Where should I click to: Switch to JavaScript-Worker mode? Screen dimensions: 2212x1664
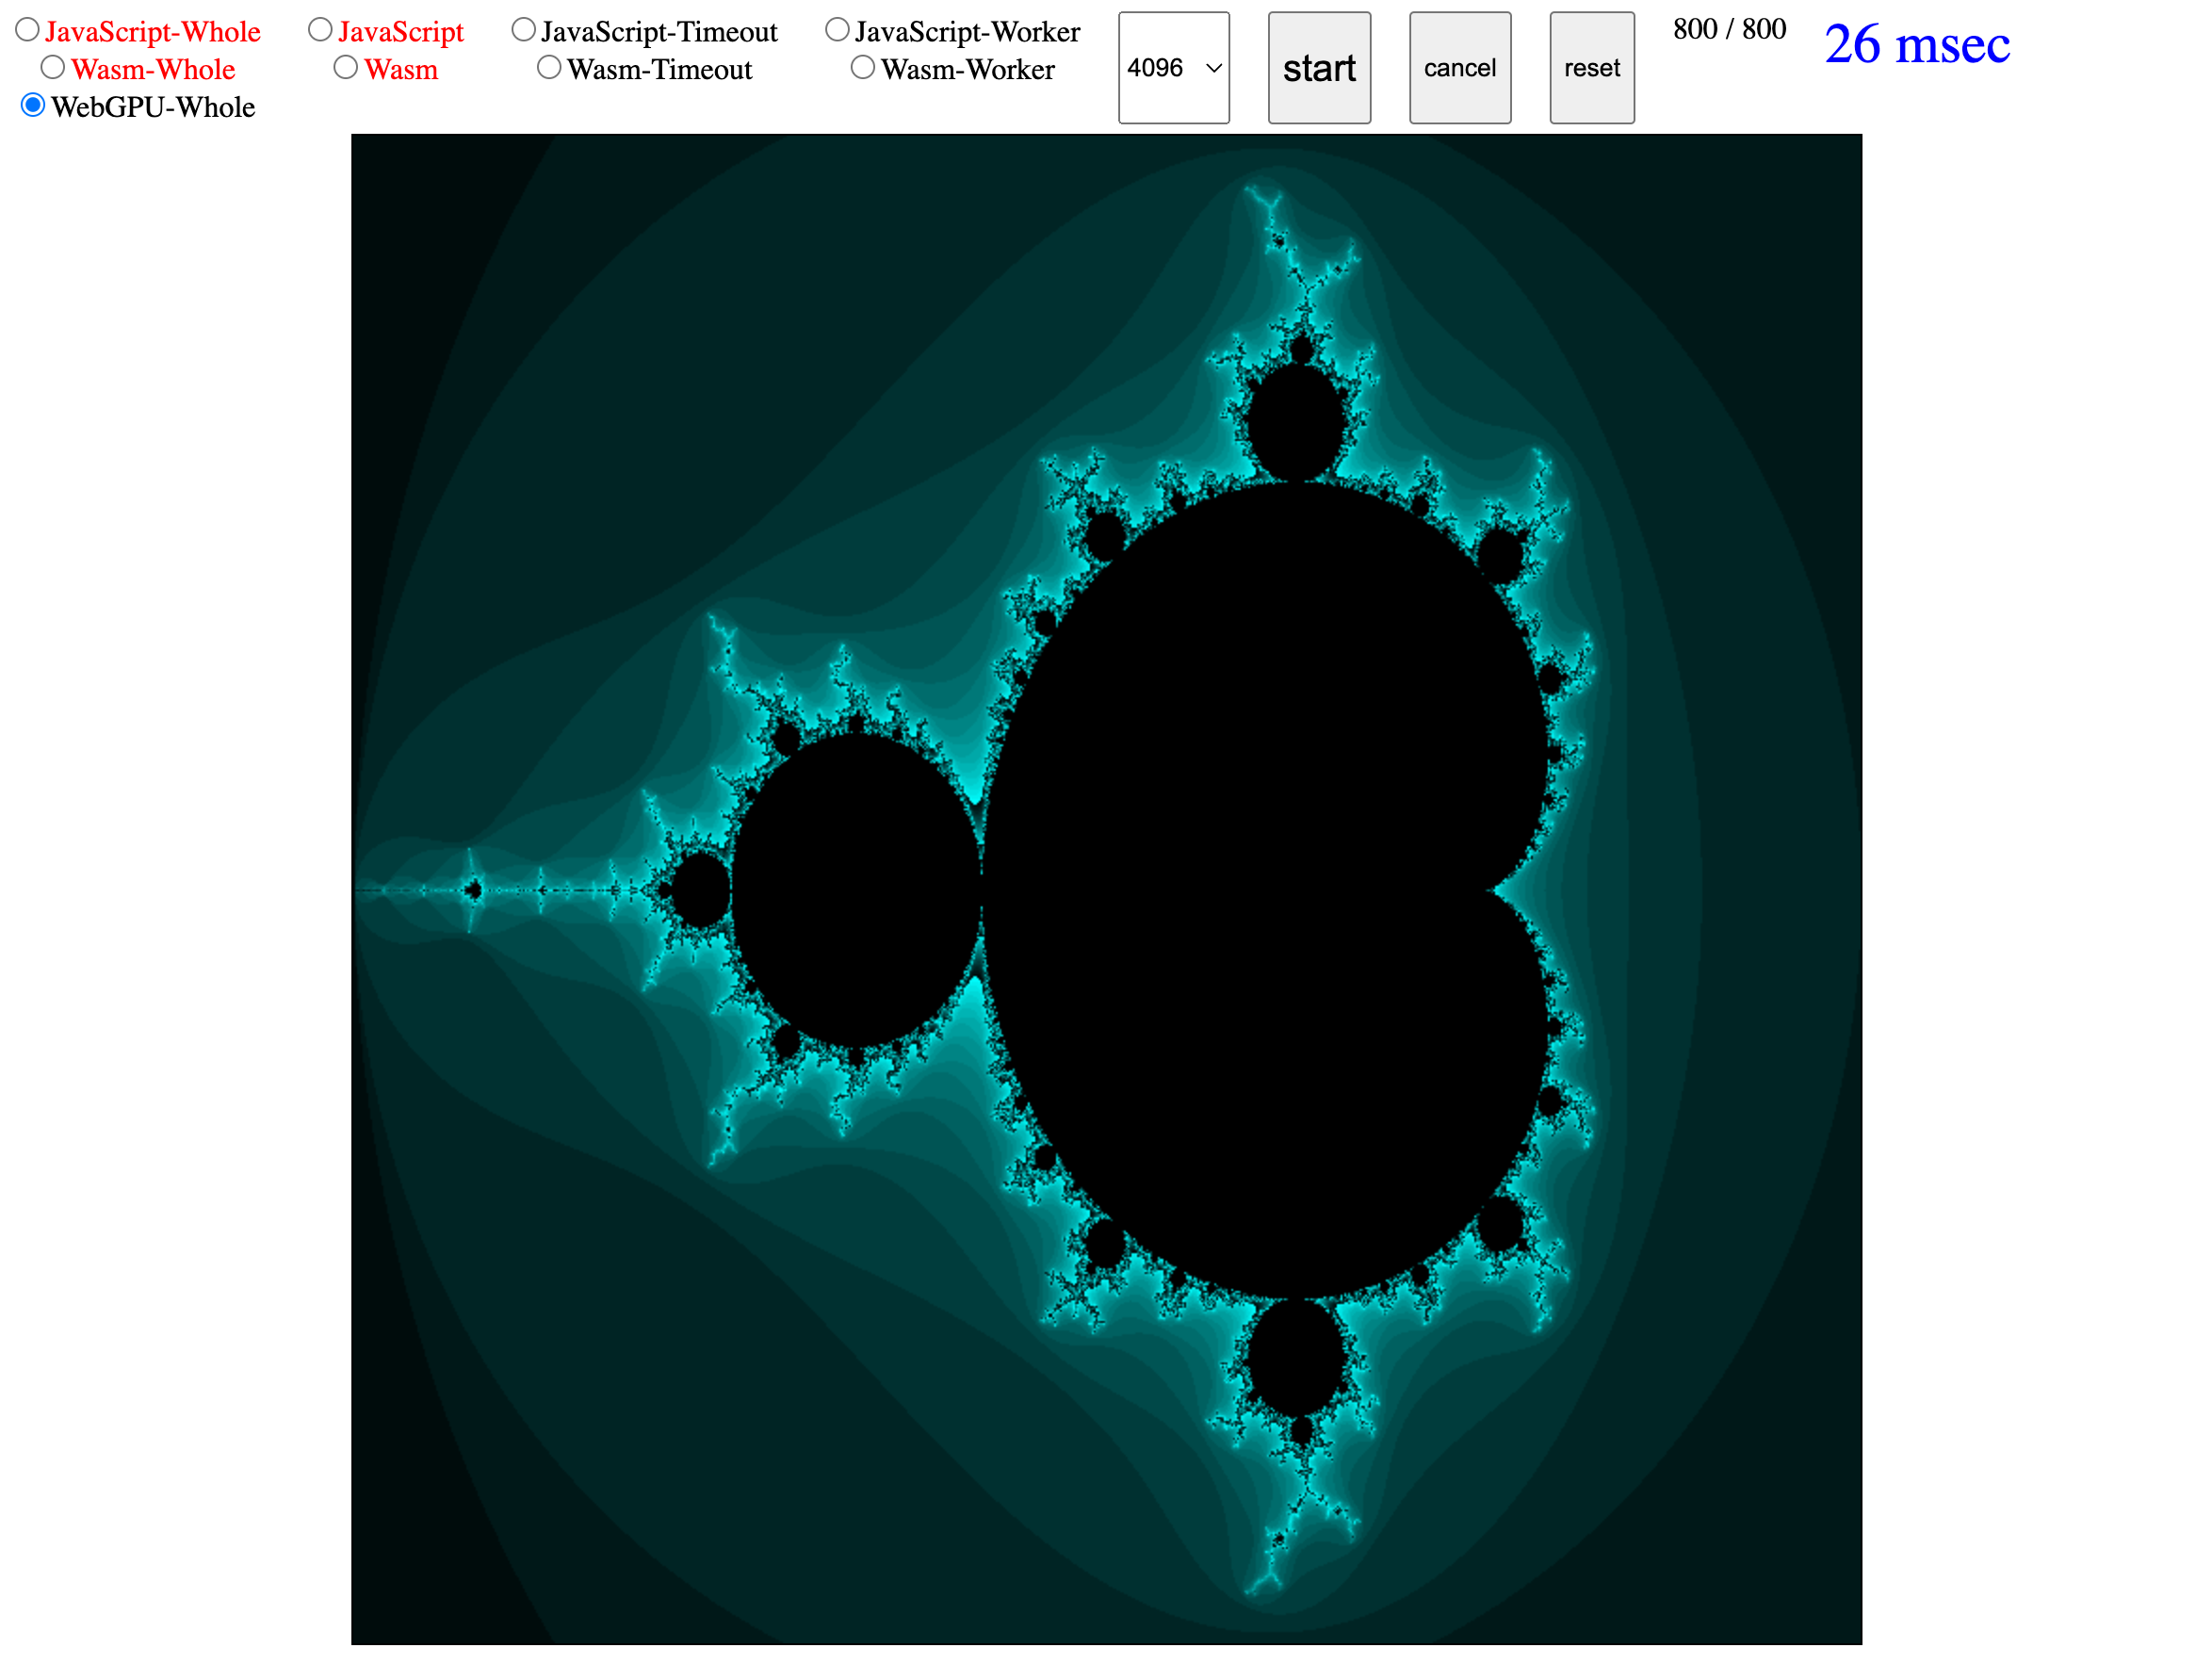(x=837, y=30)
